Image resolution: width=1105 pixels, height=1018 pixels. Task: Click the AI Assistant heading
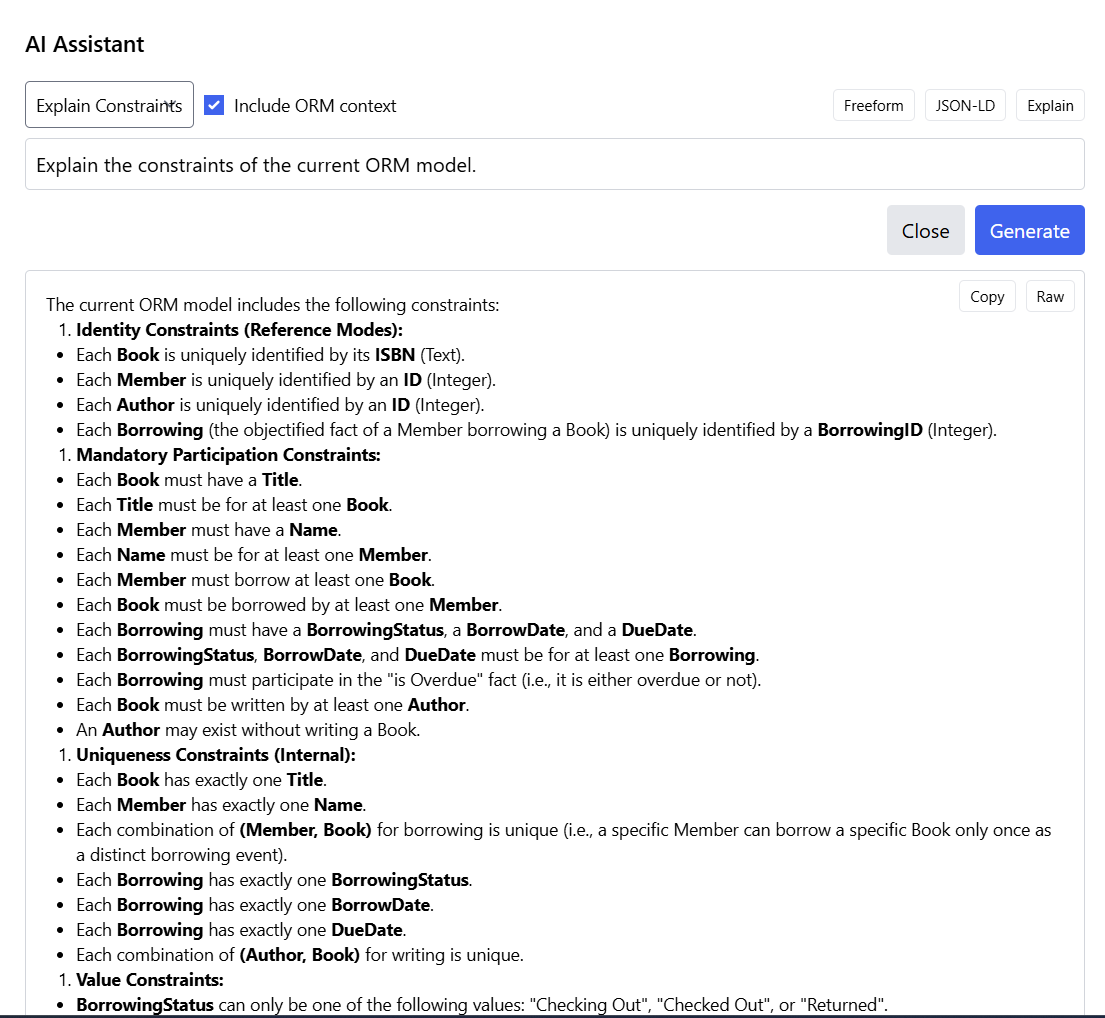point(85,44)
